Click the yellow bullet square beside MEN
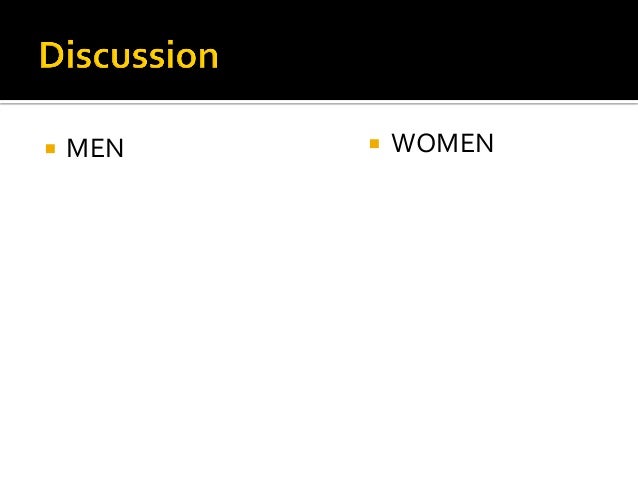The width and height of the screenshot is (638, 479). (50, 149)
